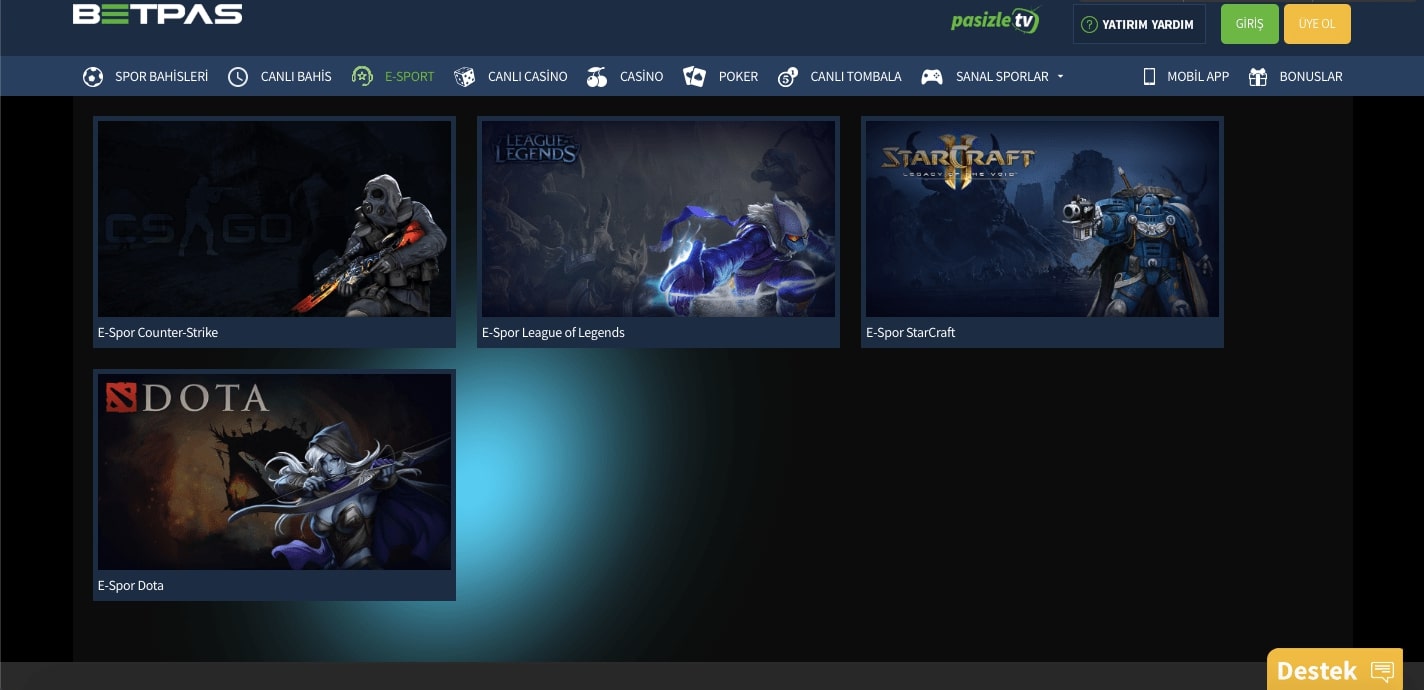The image size is (1424, 690).
Task: Navigate to the Casino menu item
Action: coord(642,77)
